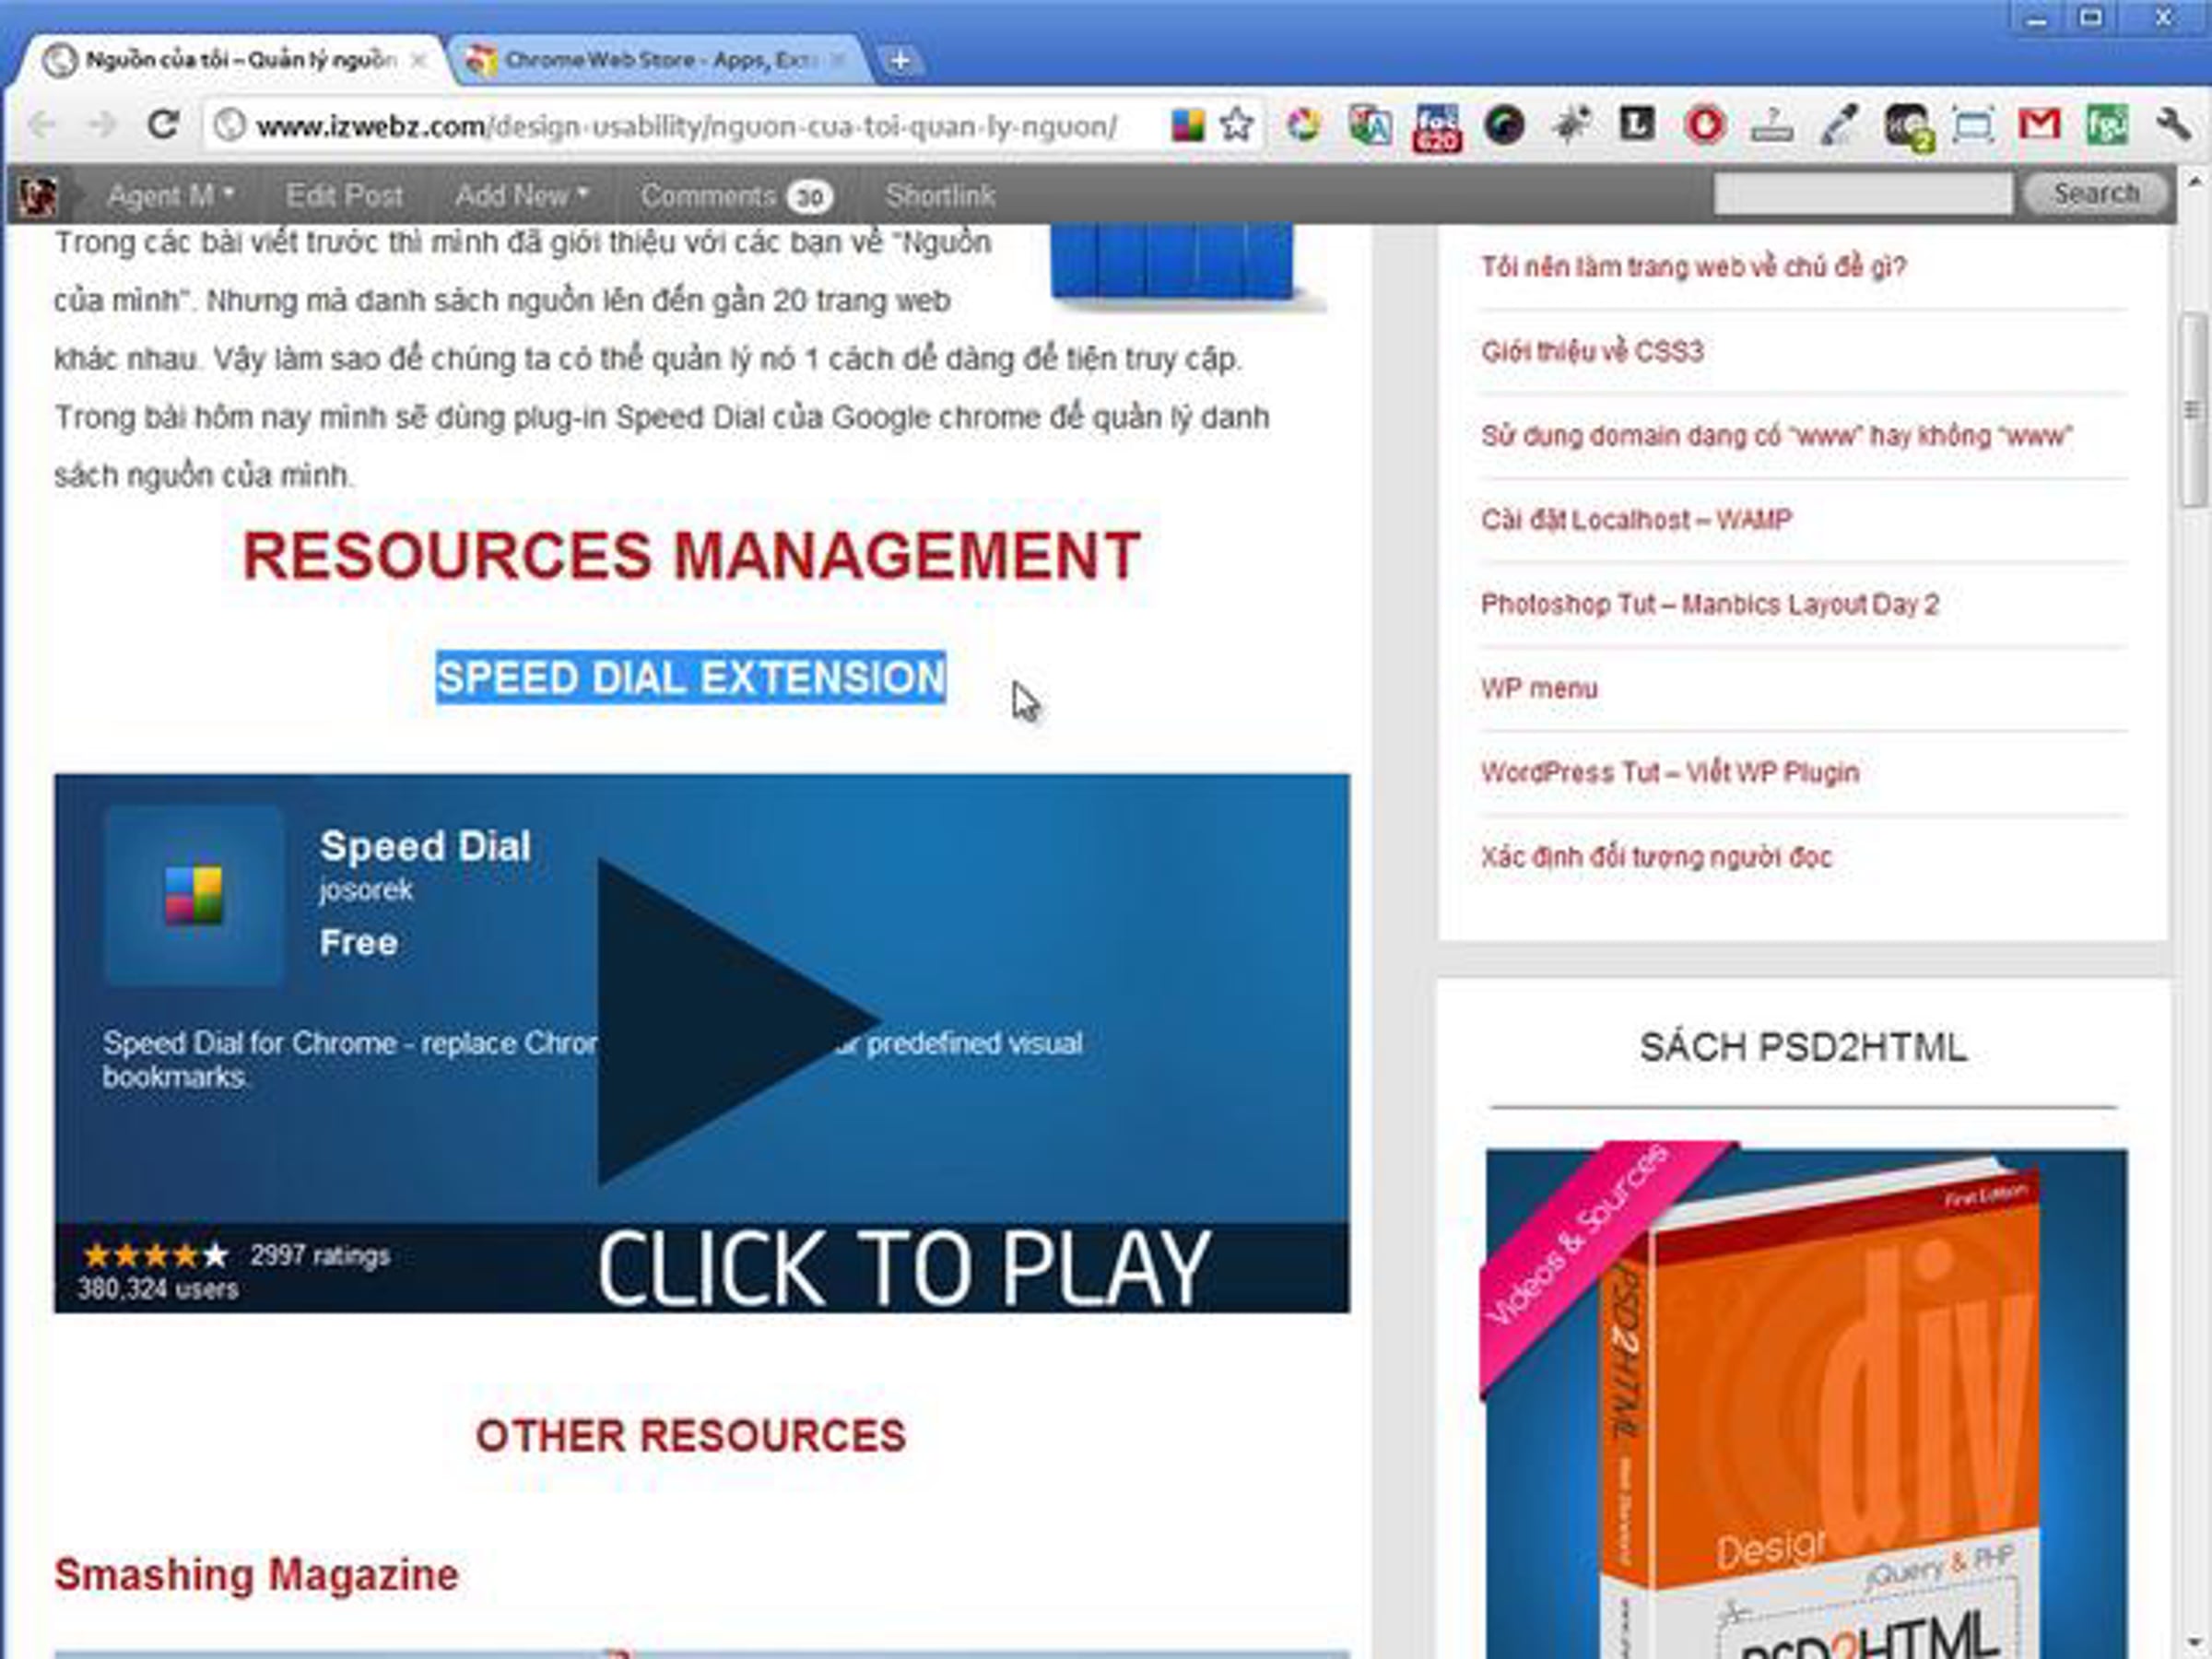
Task: Click the window resizer screen-capture extension icon
Action: point(1973,126)
